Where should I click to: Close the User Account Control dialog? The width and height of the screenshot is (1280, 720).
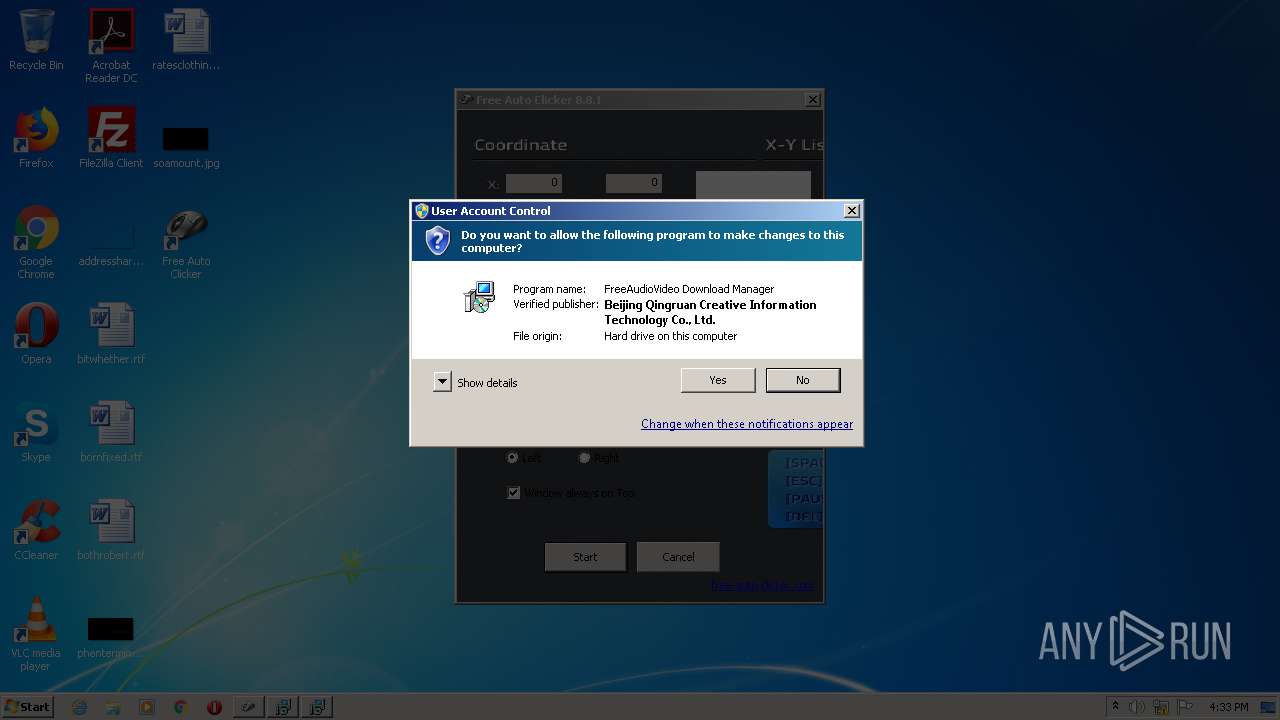(851, 211)
